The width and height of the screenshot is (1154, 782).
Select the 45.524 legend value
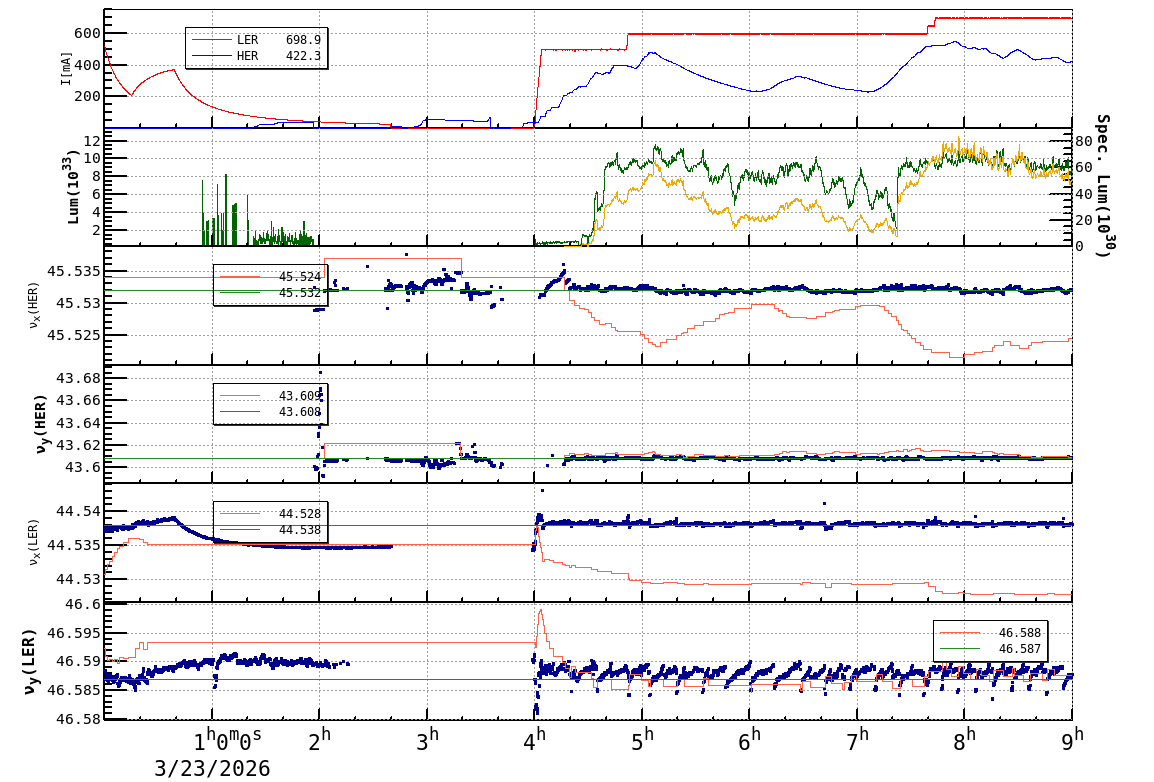pos(300,277)
